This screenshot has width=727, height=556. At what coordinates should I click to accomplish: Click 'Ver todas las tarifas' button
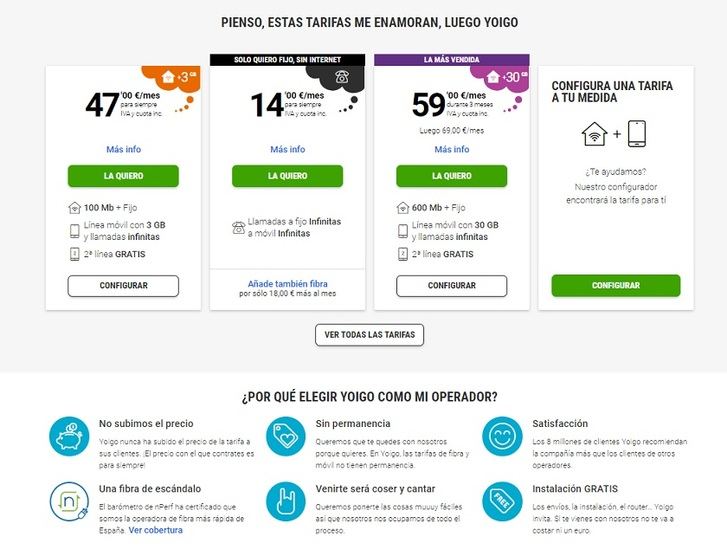point(369,334)
